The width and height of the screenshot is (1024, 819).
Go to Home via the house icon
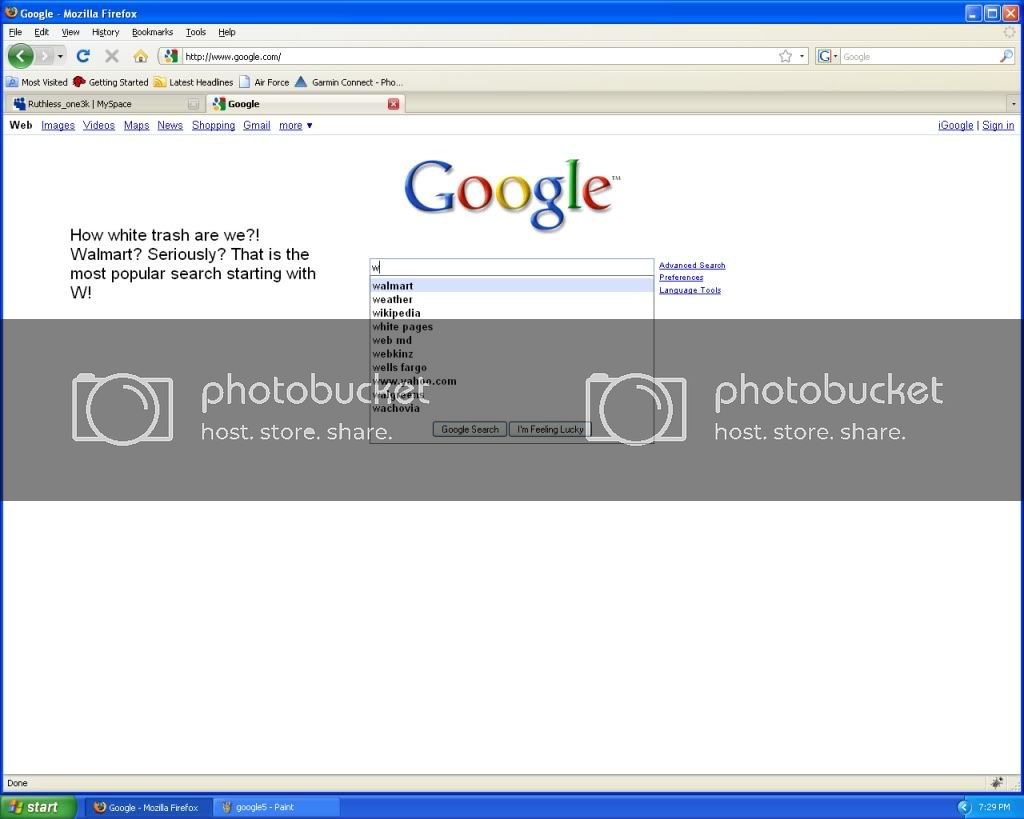pyautogui.click(x=140, y=56)
